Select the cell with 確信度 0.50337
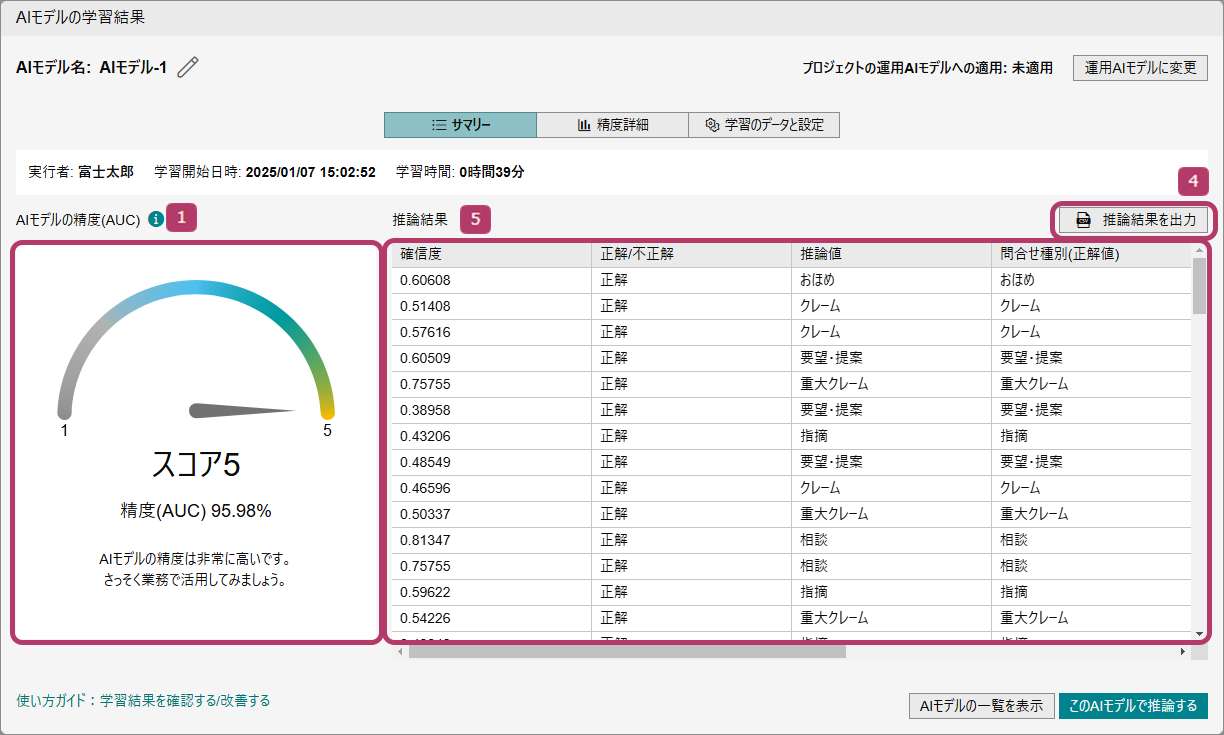The height and width of the screenshot is (735, 1224). click(x=491, y=514)
